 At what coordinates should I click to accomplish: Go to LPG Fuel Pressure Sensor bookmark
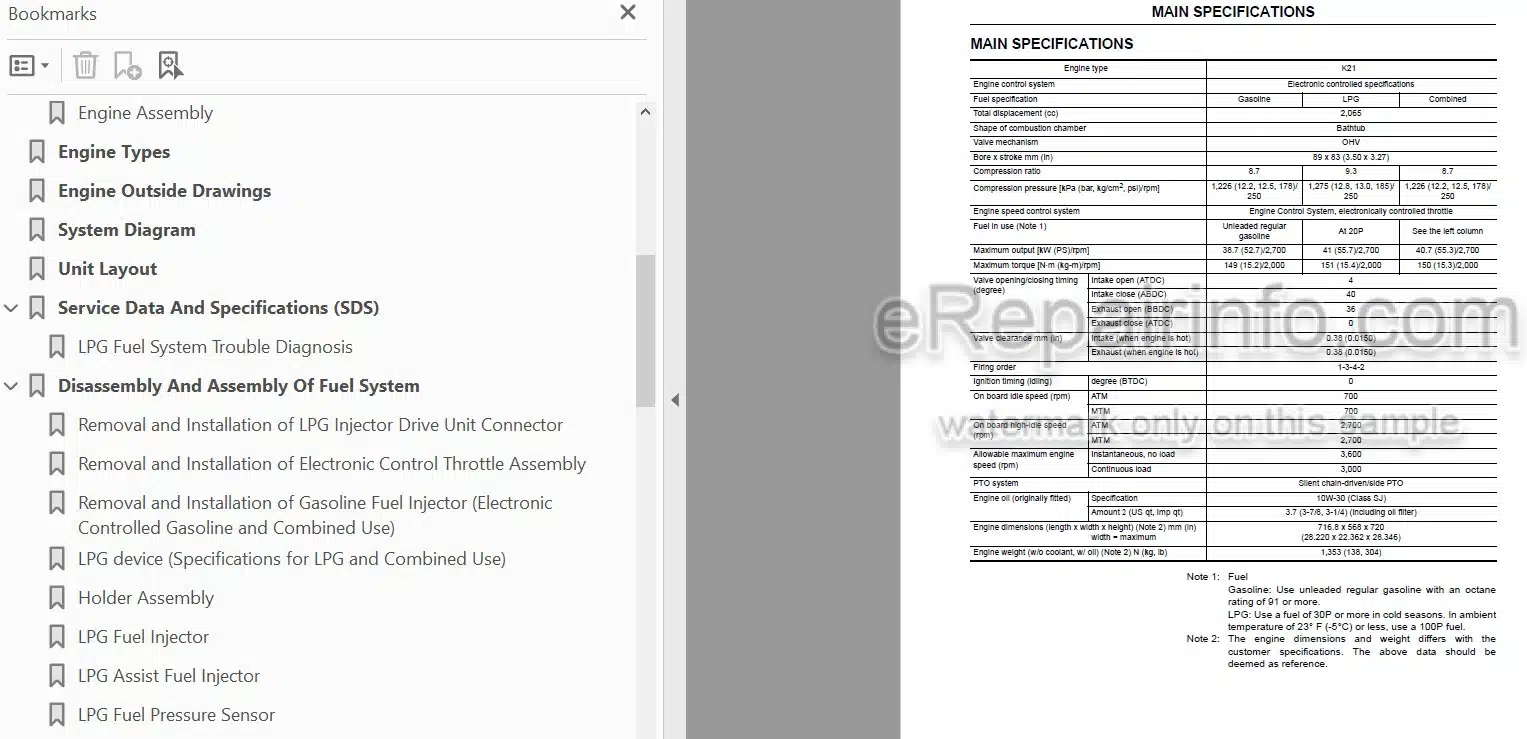[176, 715]
